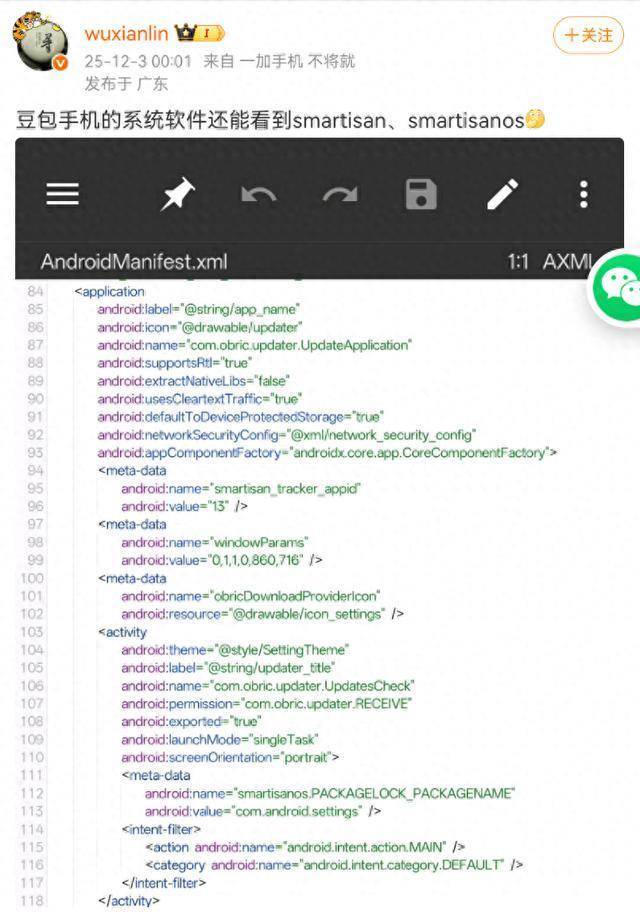Open the three-dot more options menu
640x916 pixels.
click(583, 194)
